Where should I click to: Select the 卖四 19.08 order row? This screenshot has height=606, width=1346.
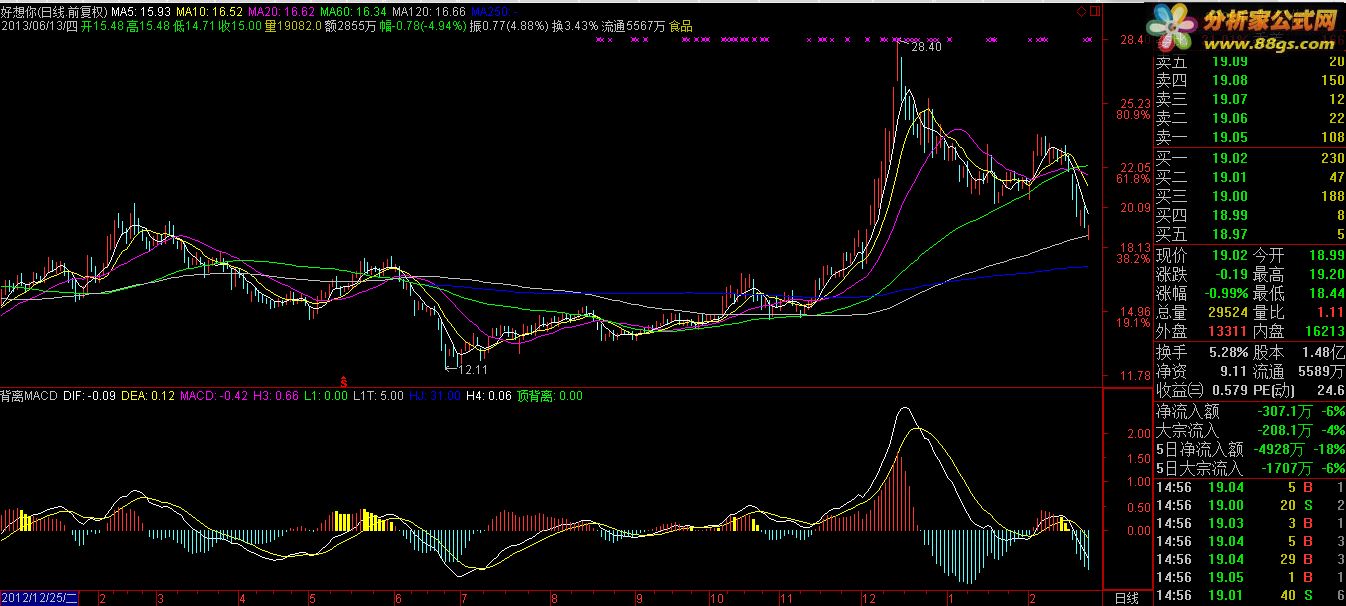1250,80
